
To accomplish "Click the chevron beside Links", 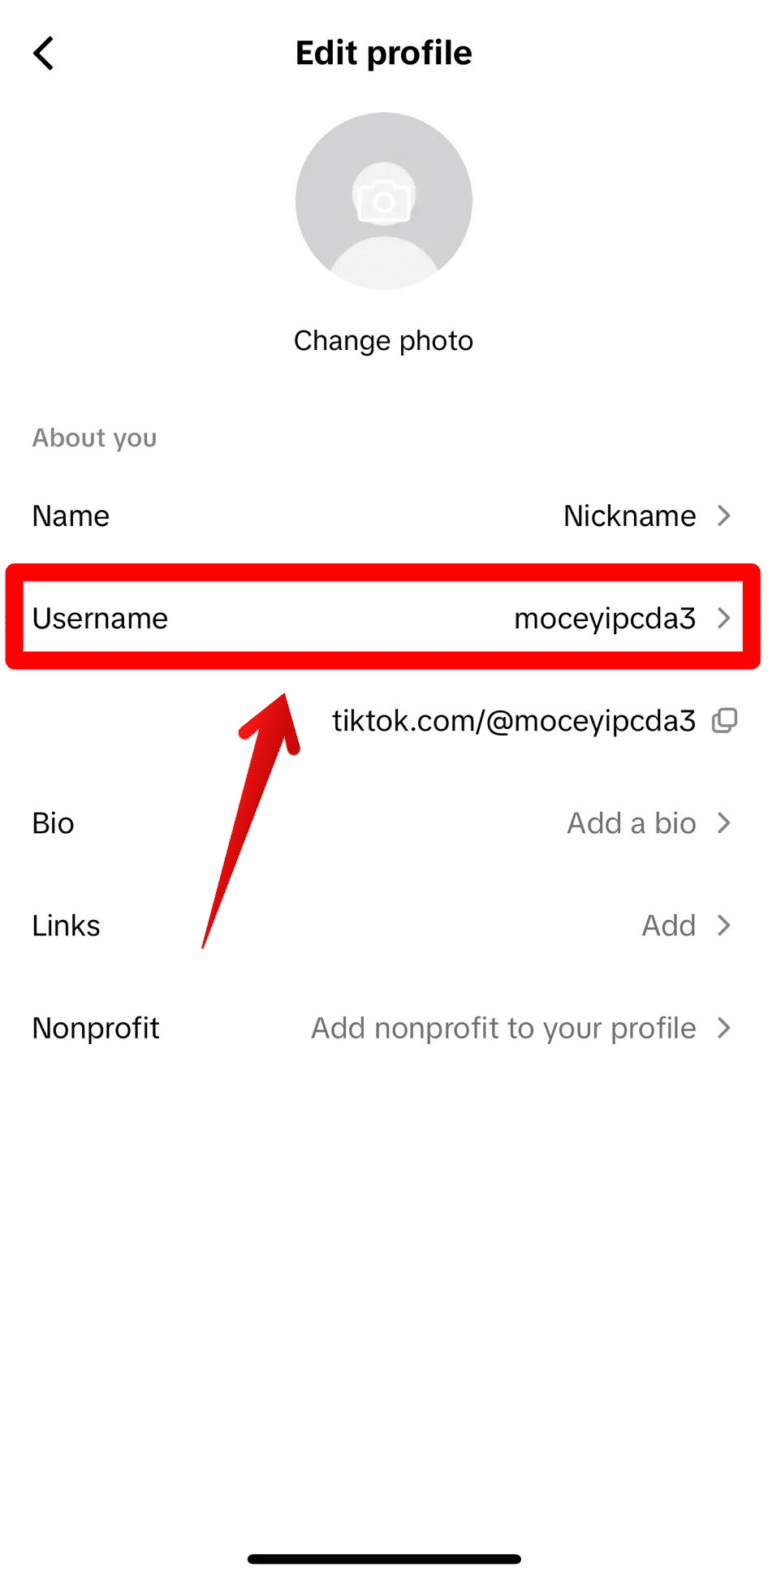I will point(723,925).
